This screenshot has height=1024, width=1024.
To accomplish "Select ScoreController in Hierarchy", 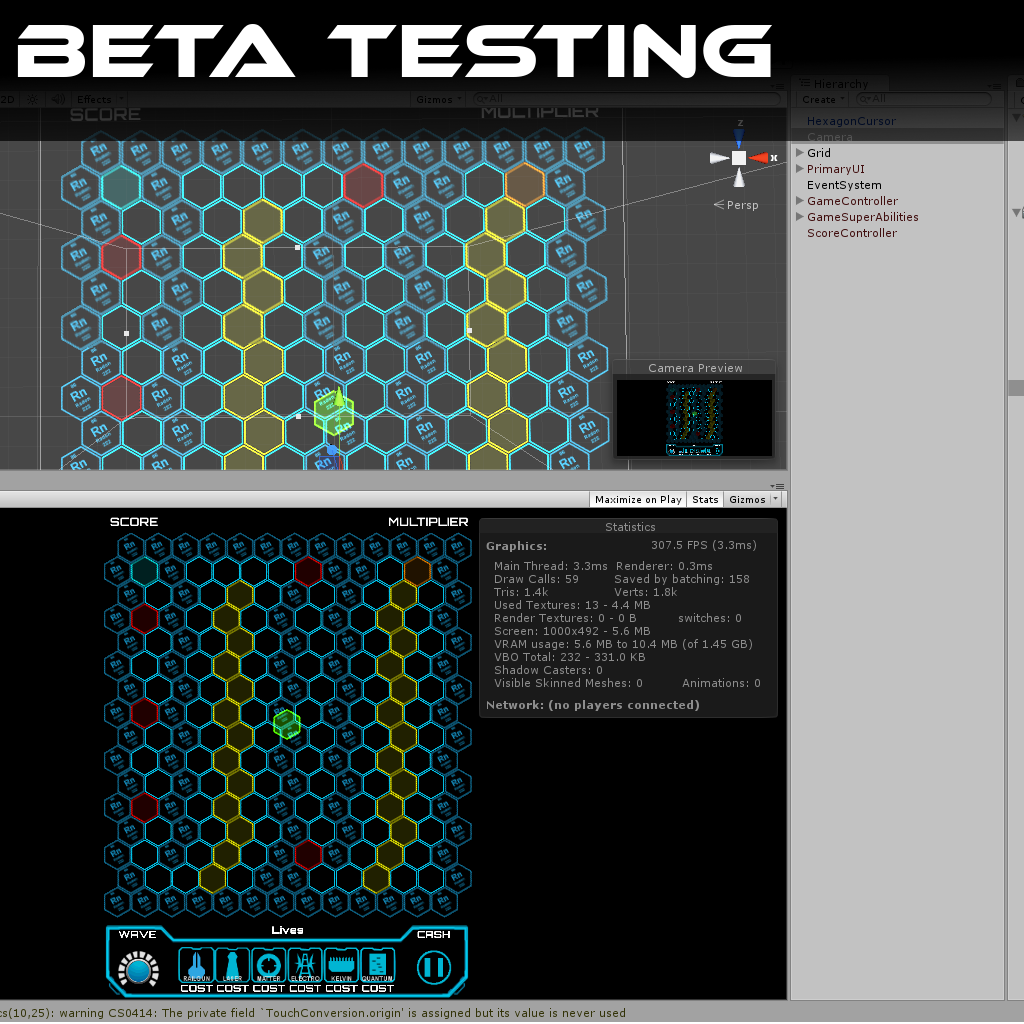I will (852, 232).
